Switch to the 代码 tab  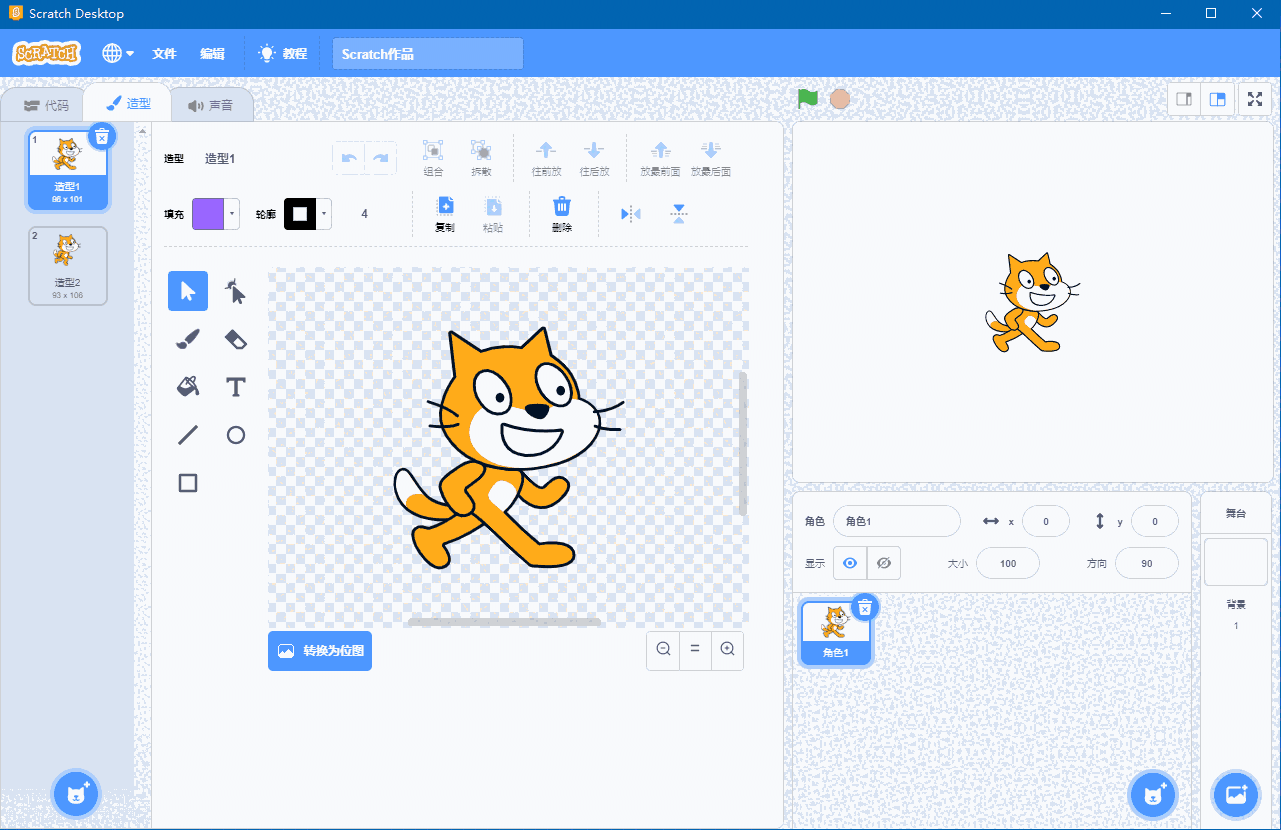(x=46, y=105)
